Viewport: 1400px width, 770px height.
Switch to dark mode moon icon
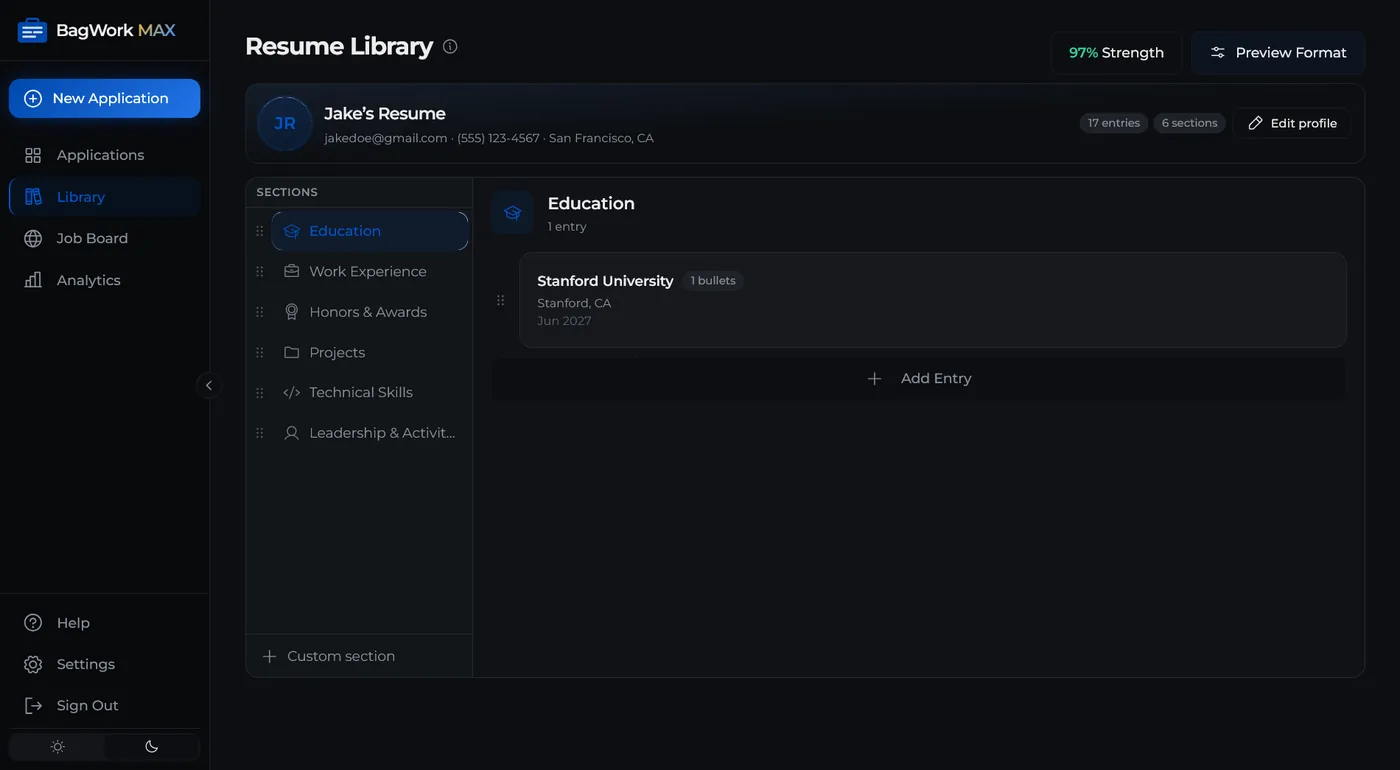coord(152,747)
